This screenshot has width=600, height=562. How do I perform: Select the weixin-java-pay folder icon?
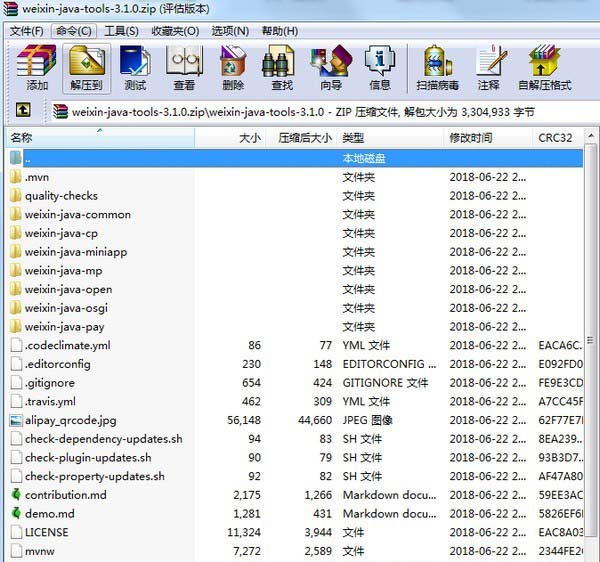click(16, 326)
